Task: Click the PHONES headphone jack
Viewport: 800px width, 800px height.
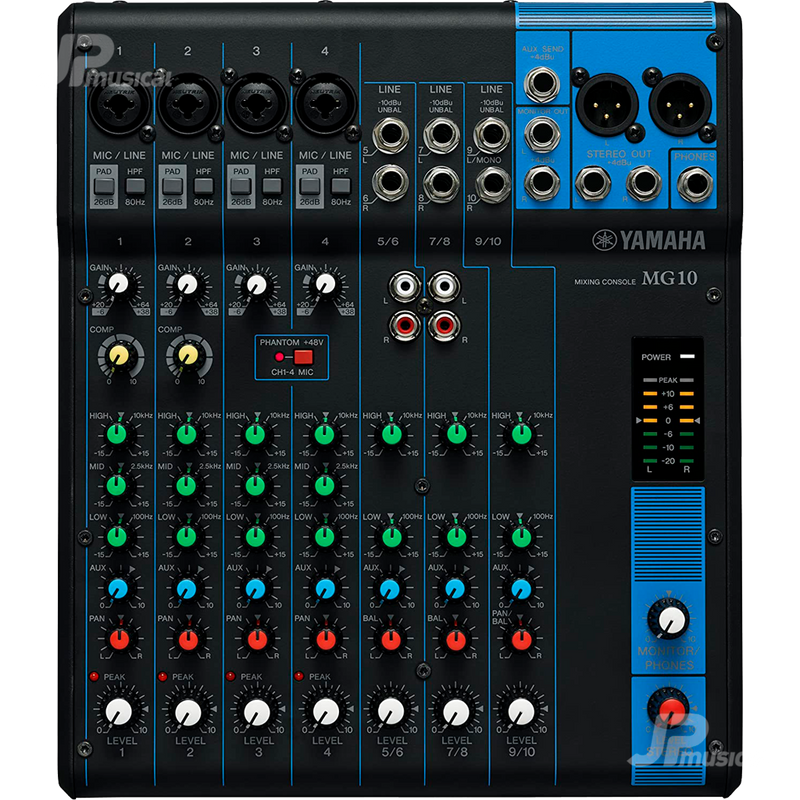Action: (x=695, y=184)
